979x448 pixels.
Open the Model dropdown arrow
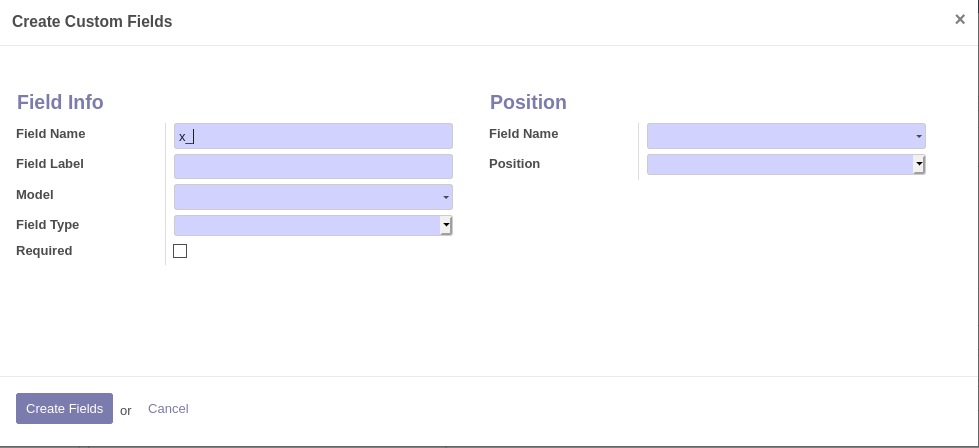[x=446, y=198]
